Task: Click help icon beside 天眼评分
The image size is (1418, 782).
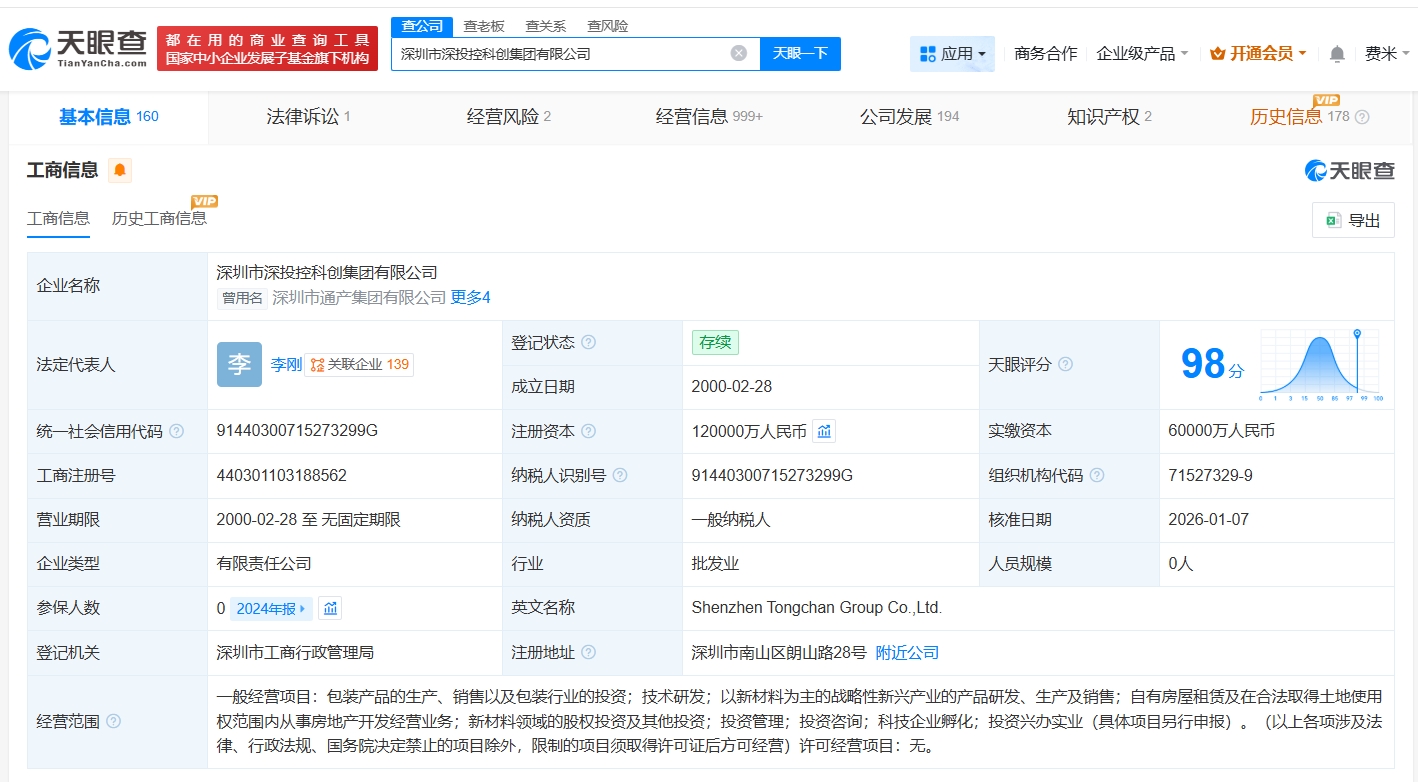Action: point(1065,365)
